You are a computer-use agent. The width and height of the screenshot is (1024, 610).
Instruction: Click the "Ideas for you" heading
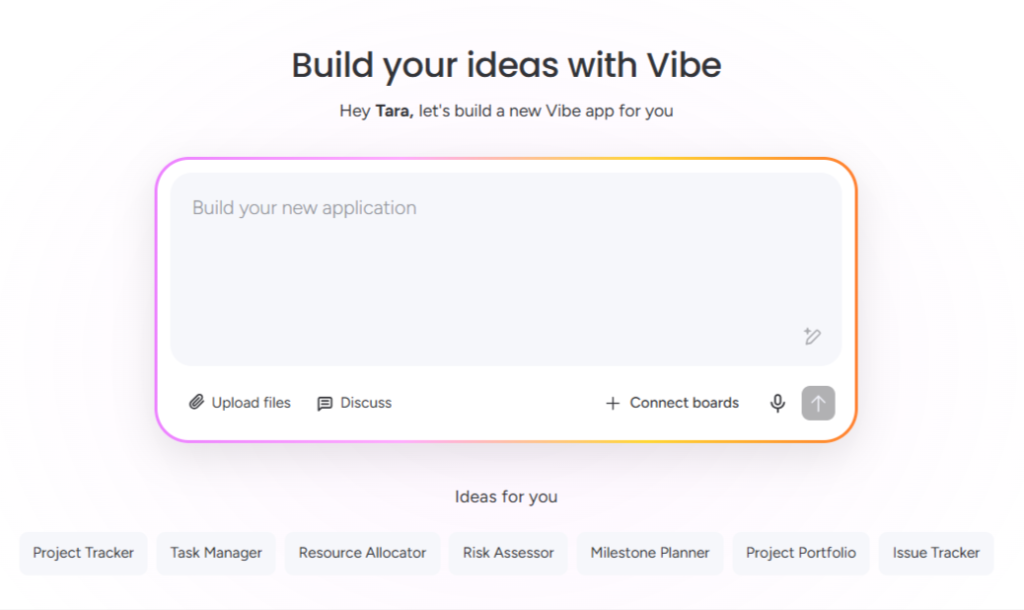(506, 497)
